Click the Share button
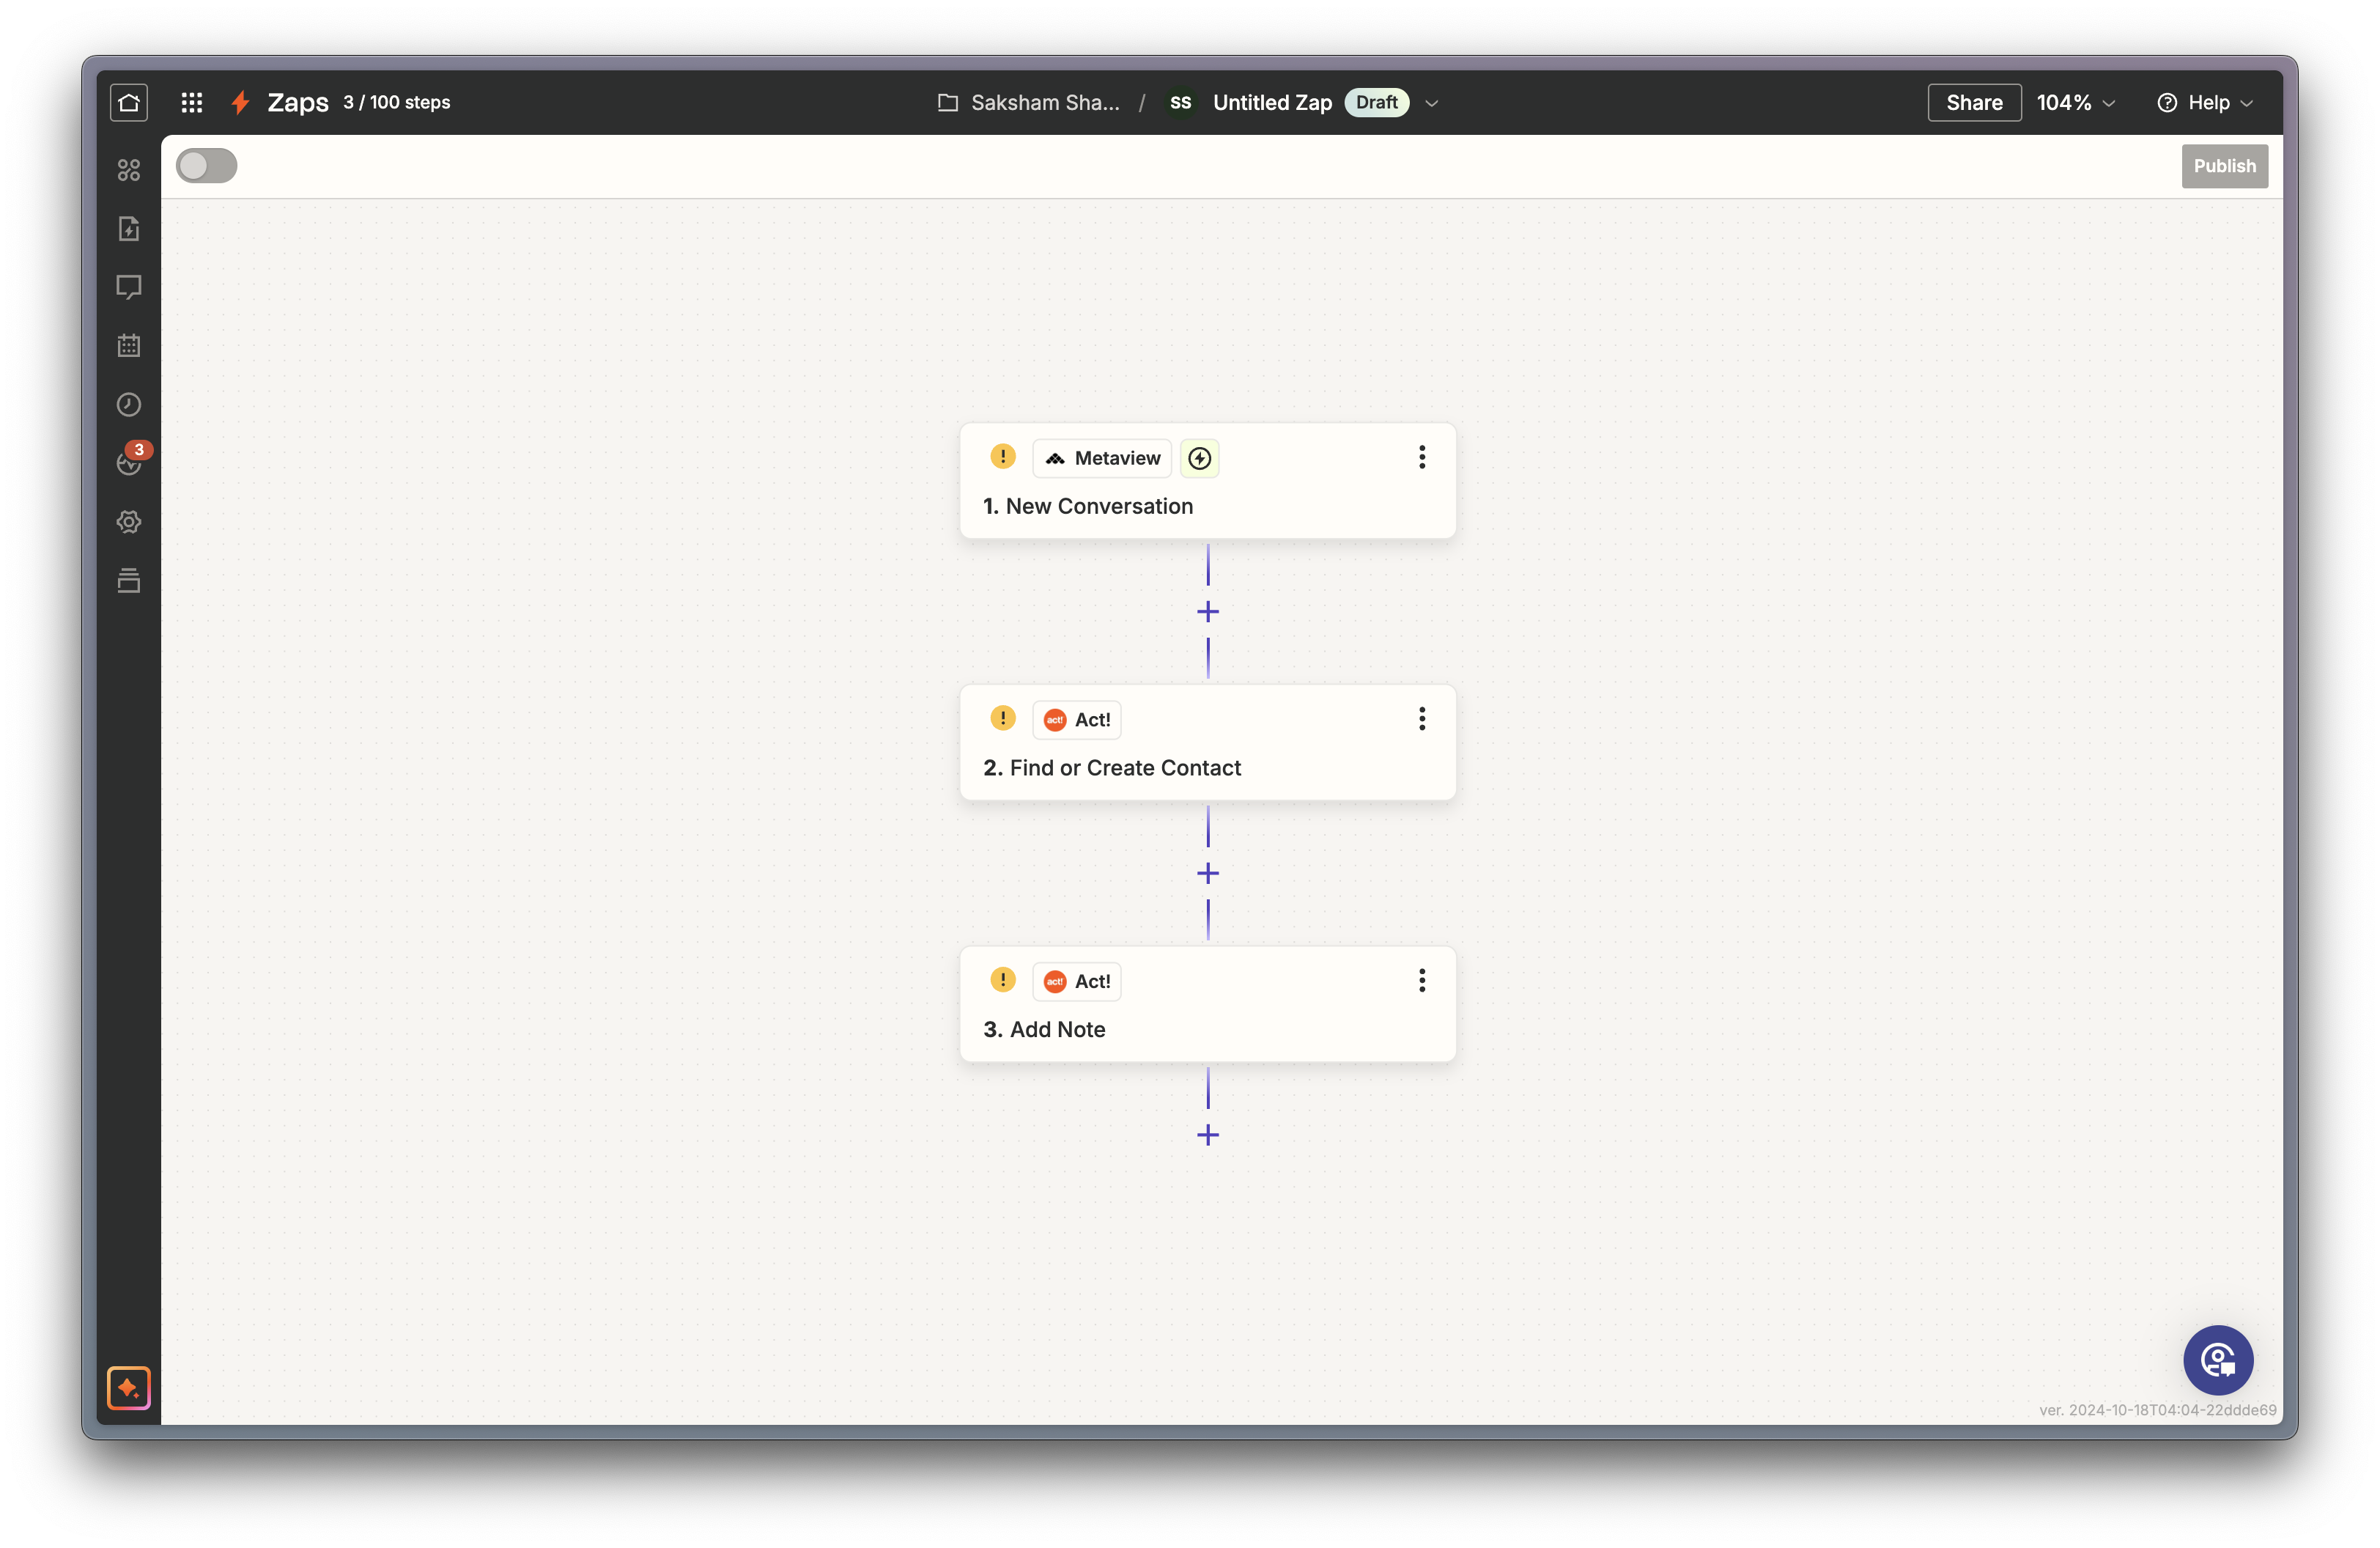Image resolution: width=2380 pixels, height=1548 pixels. (1973, 103)
